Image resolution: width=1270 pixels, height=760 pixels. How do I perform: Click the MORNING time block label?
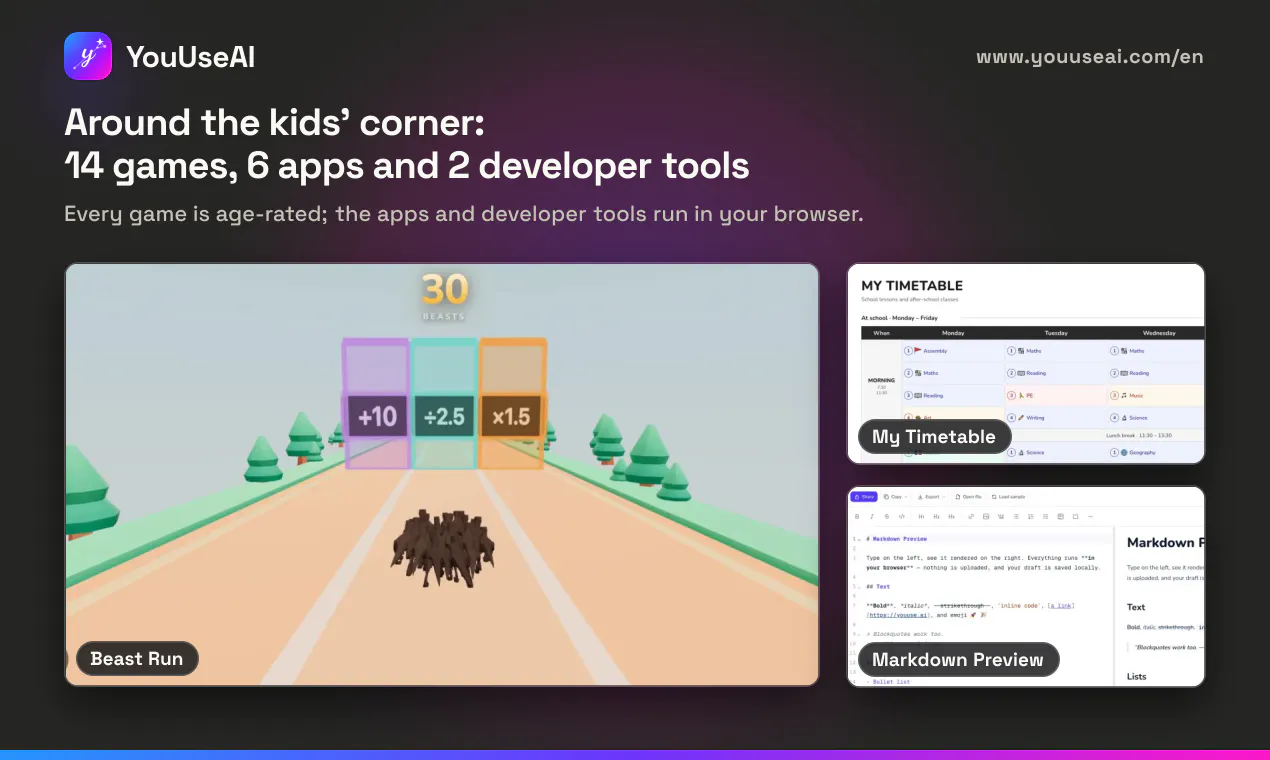[x=881, y=380]
